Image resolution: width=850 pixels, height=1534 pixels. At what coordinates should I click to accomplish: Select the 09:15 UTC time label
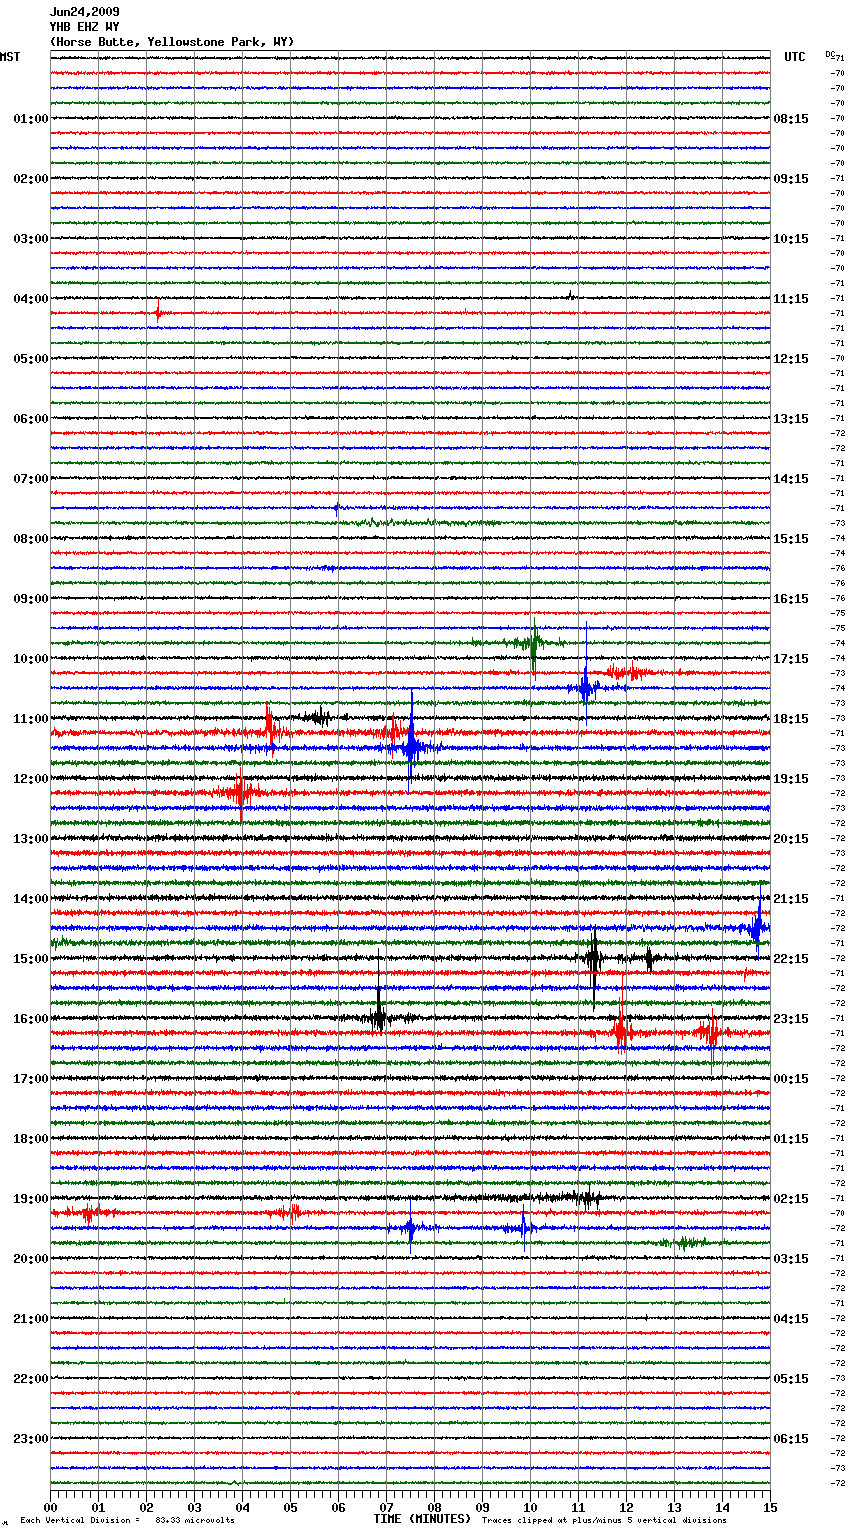coord(791,179)
